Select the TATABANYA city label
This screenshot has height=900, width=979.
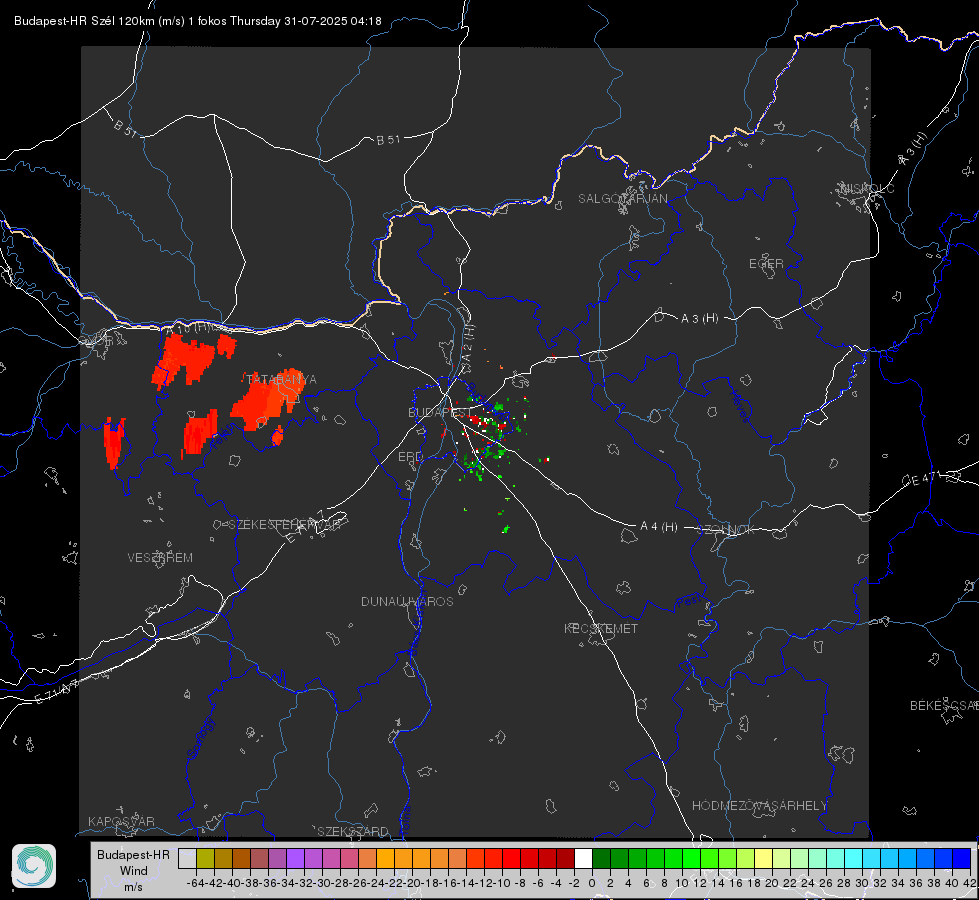coord(281,380)
